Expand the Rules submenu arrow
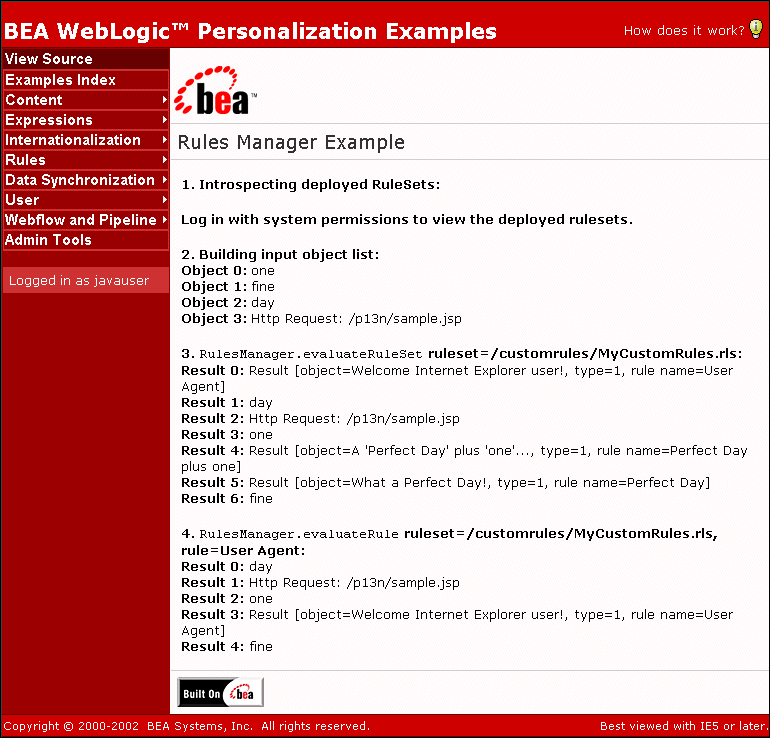 coord(165,160)
